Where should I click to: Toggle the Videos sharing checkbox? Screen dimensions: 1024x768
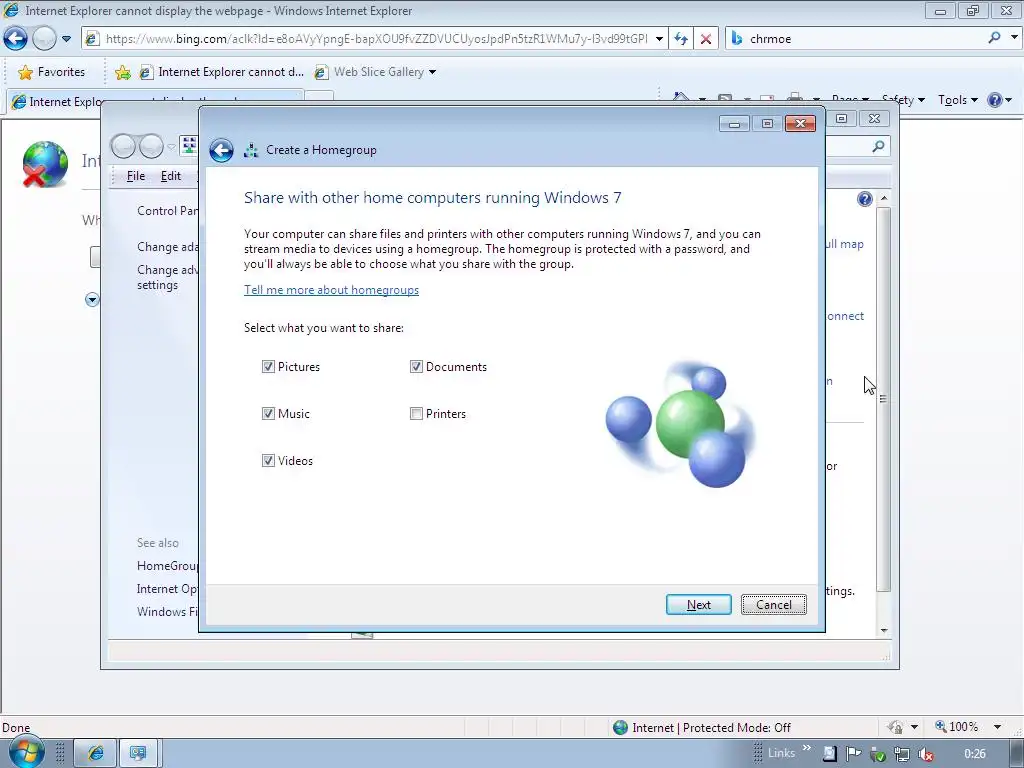point(268,460)
